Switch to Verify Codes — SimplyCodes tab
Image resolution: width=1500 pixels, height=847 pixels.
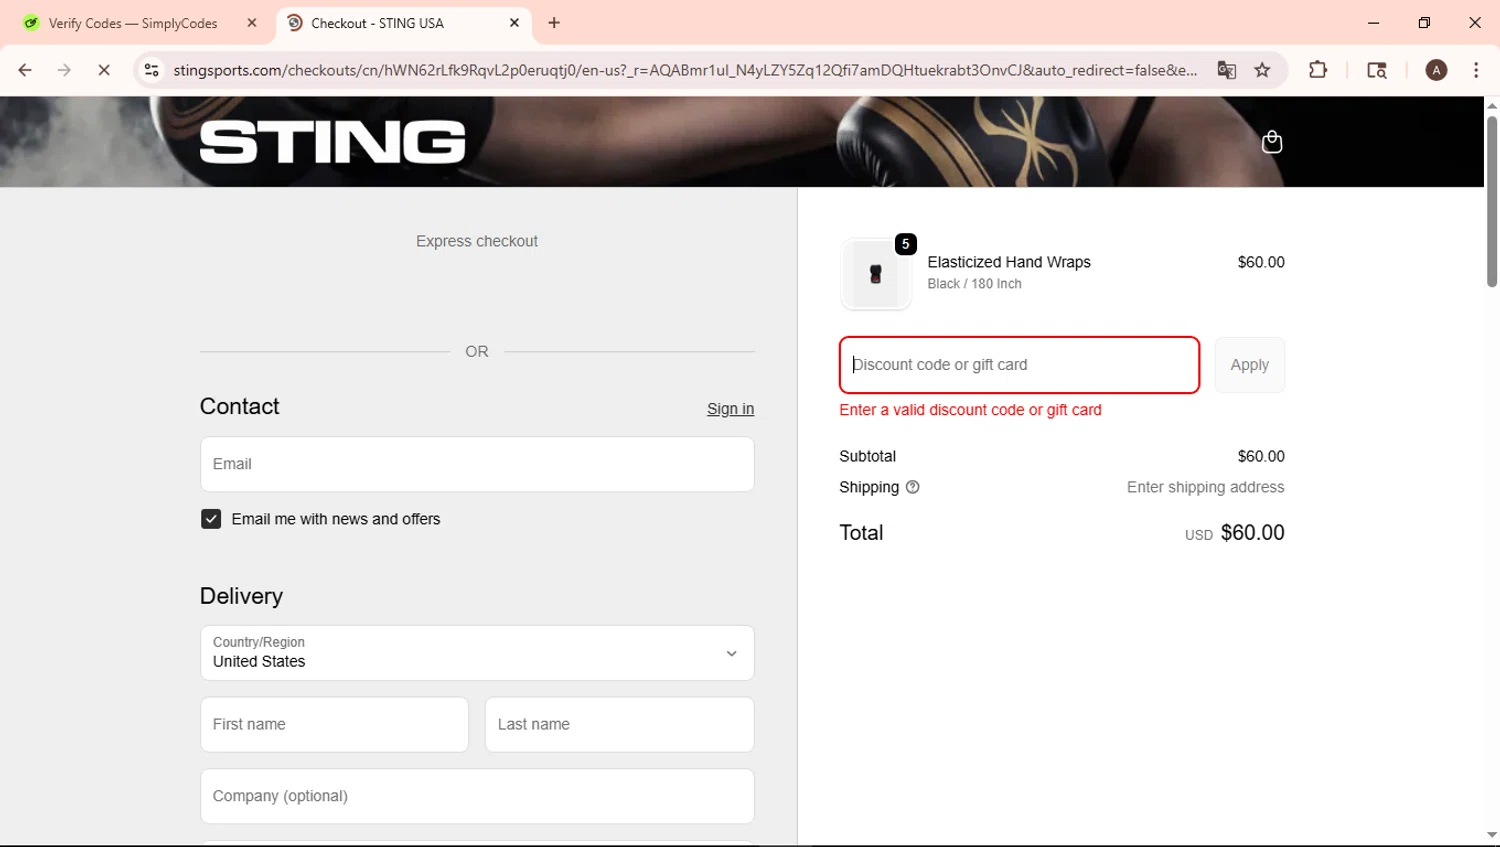pos(133,23)
